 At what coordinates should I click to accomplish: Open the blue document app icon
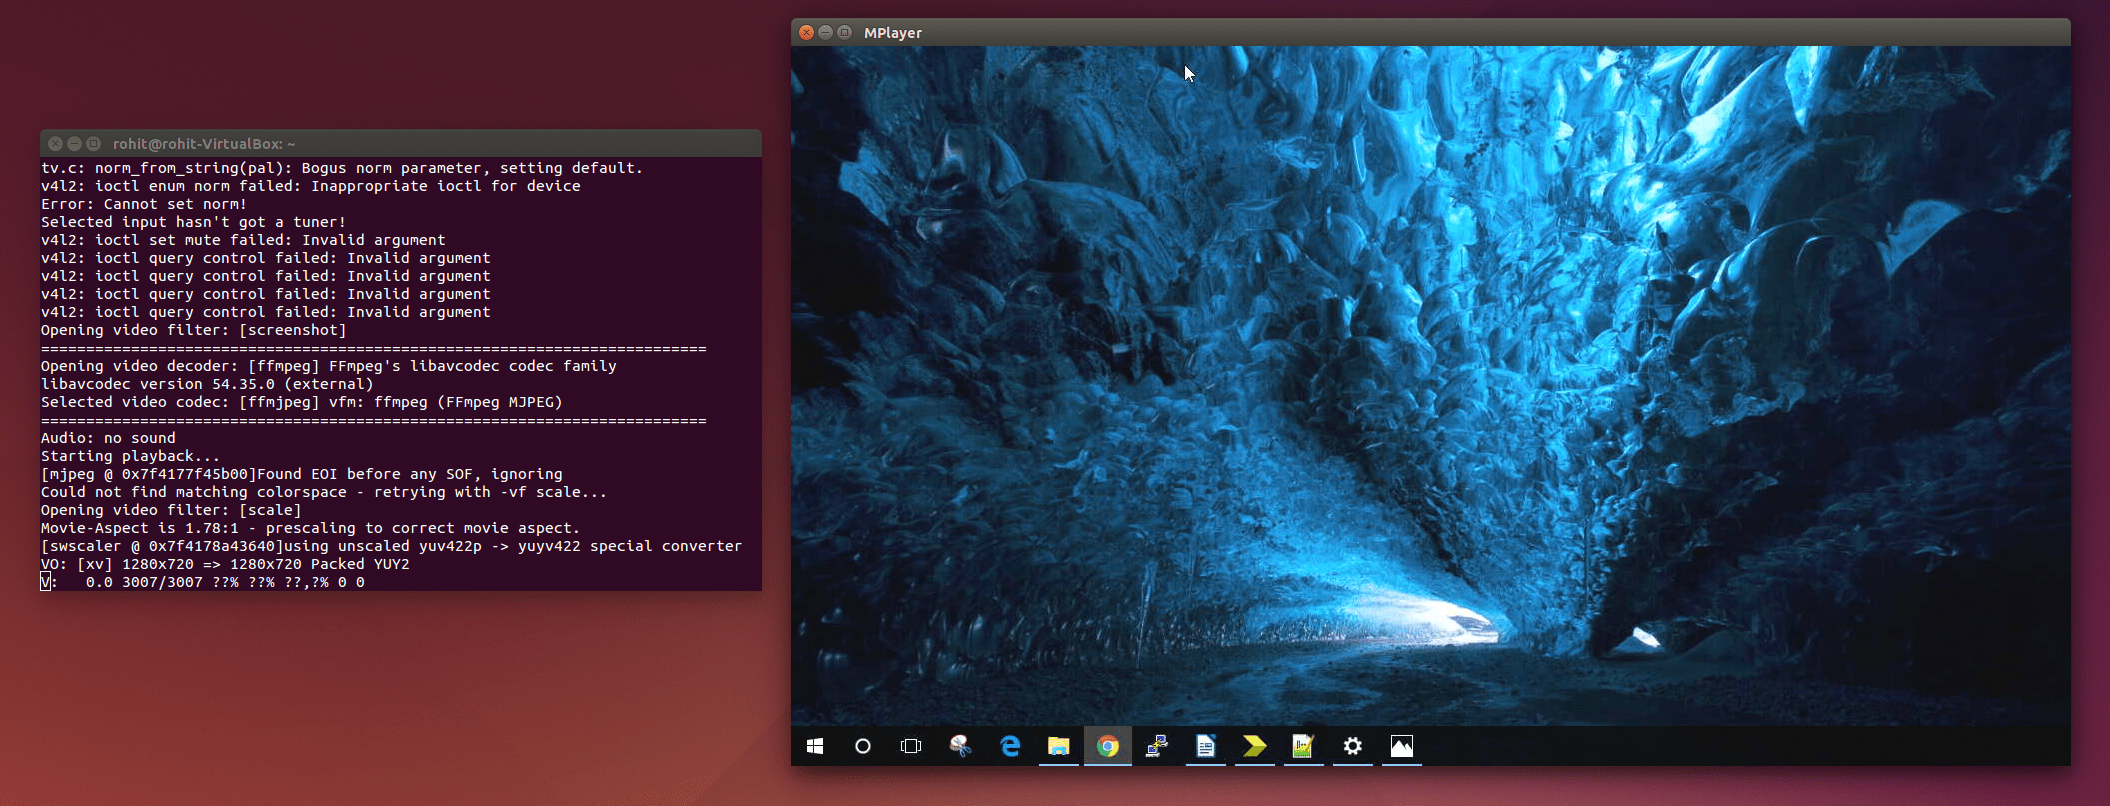pos(1206,746)
